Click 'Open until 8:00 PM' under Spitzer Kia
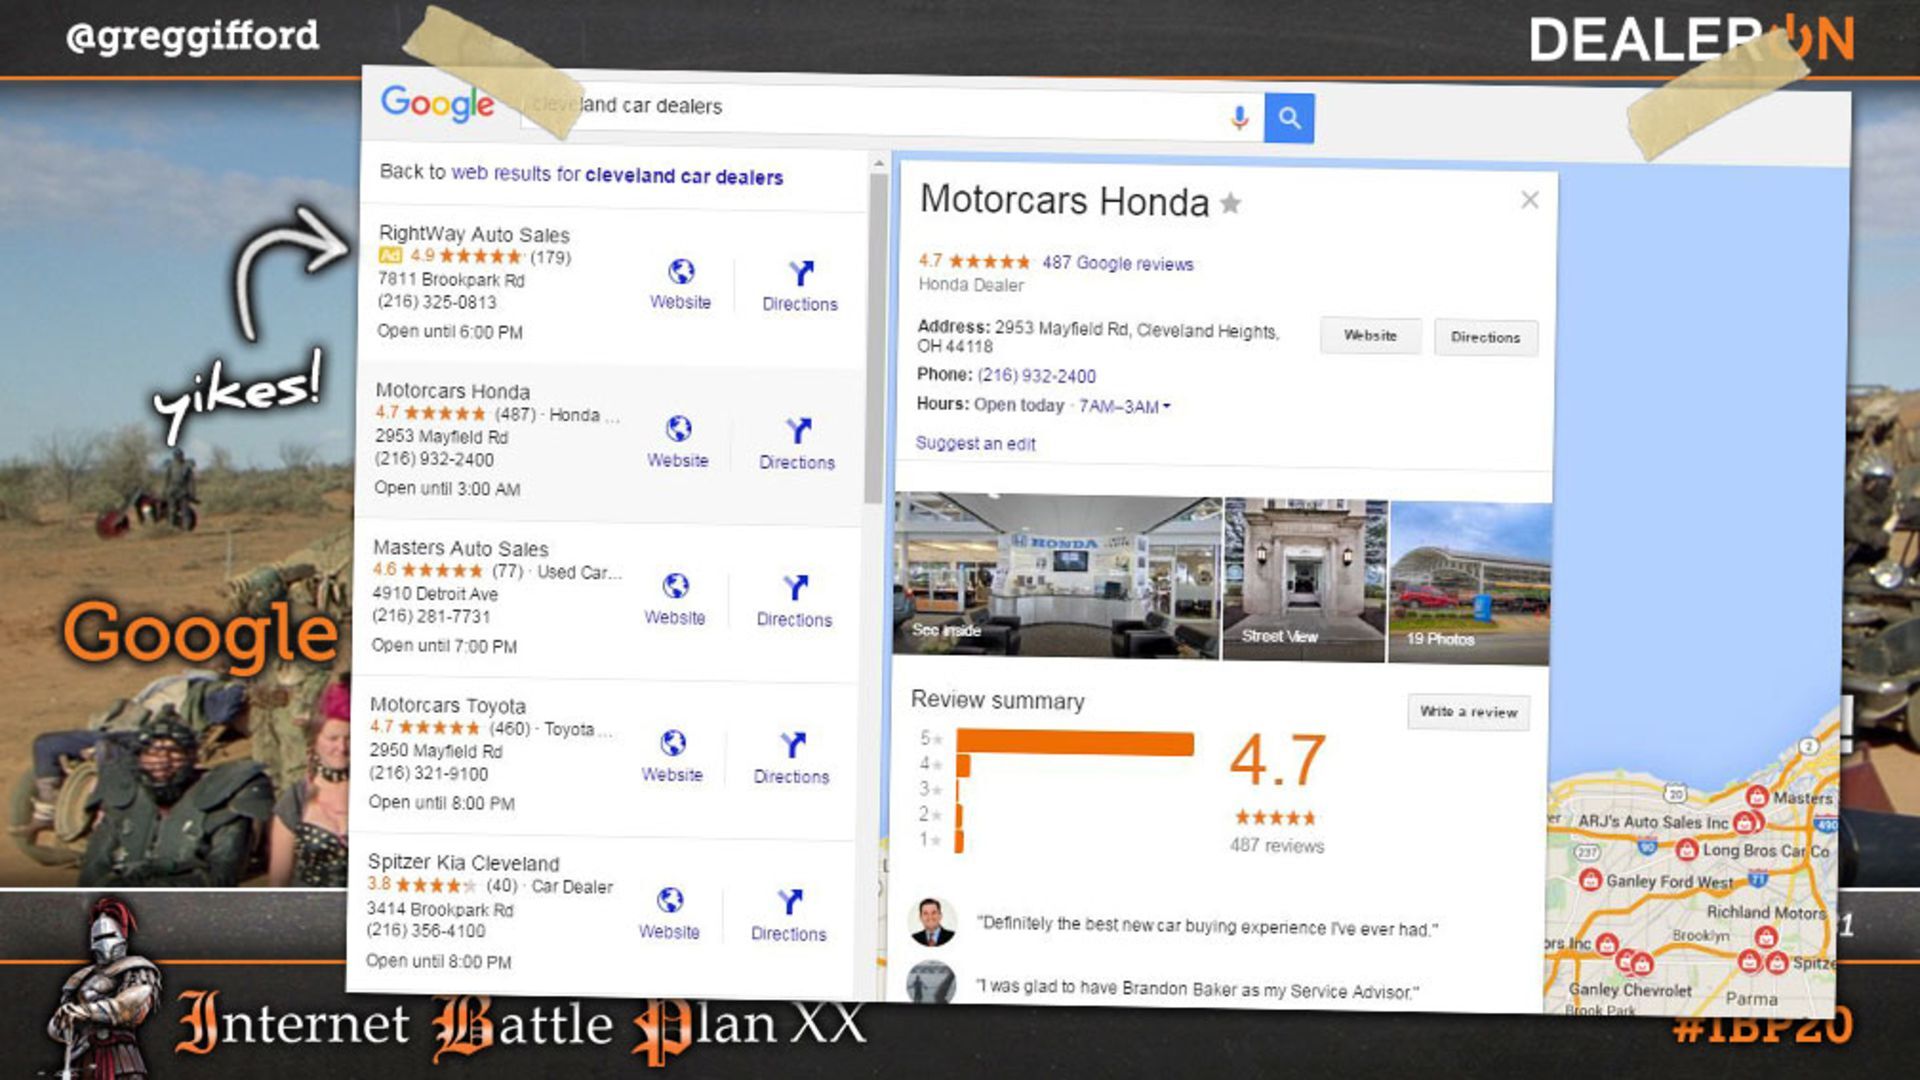Screen dimensions: 1920x1080 tap(439, 961)
